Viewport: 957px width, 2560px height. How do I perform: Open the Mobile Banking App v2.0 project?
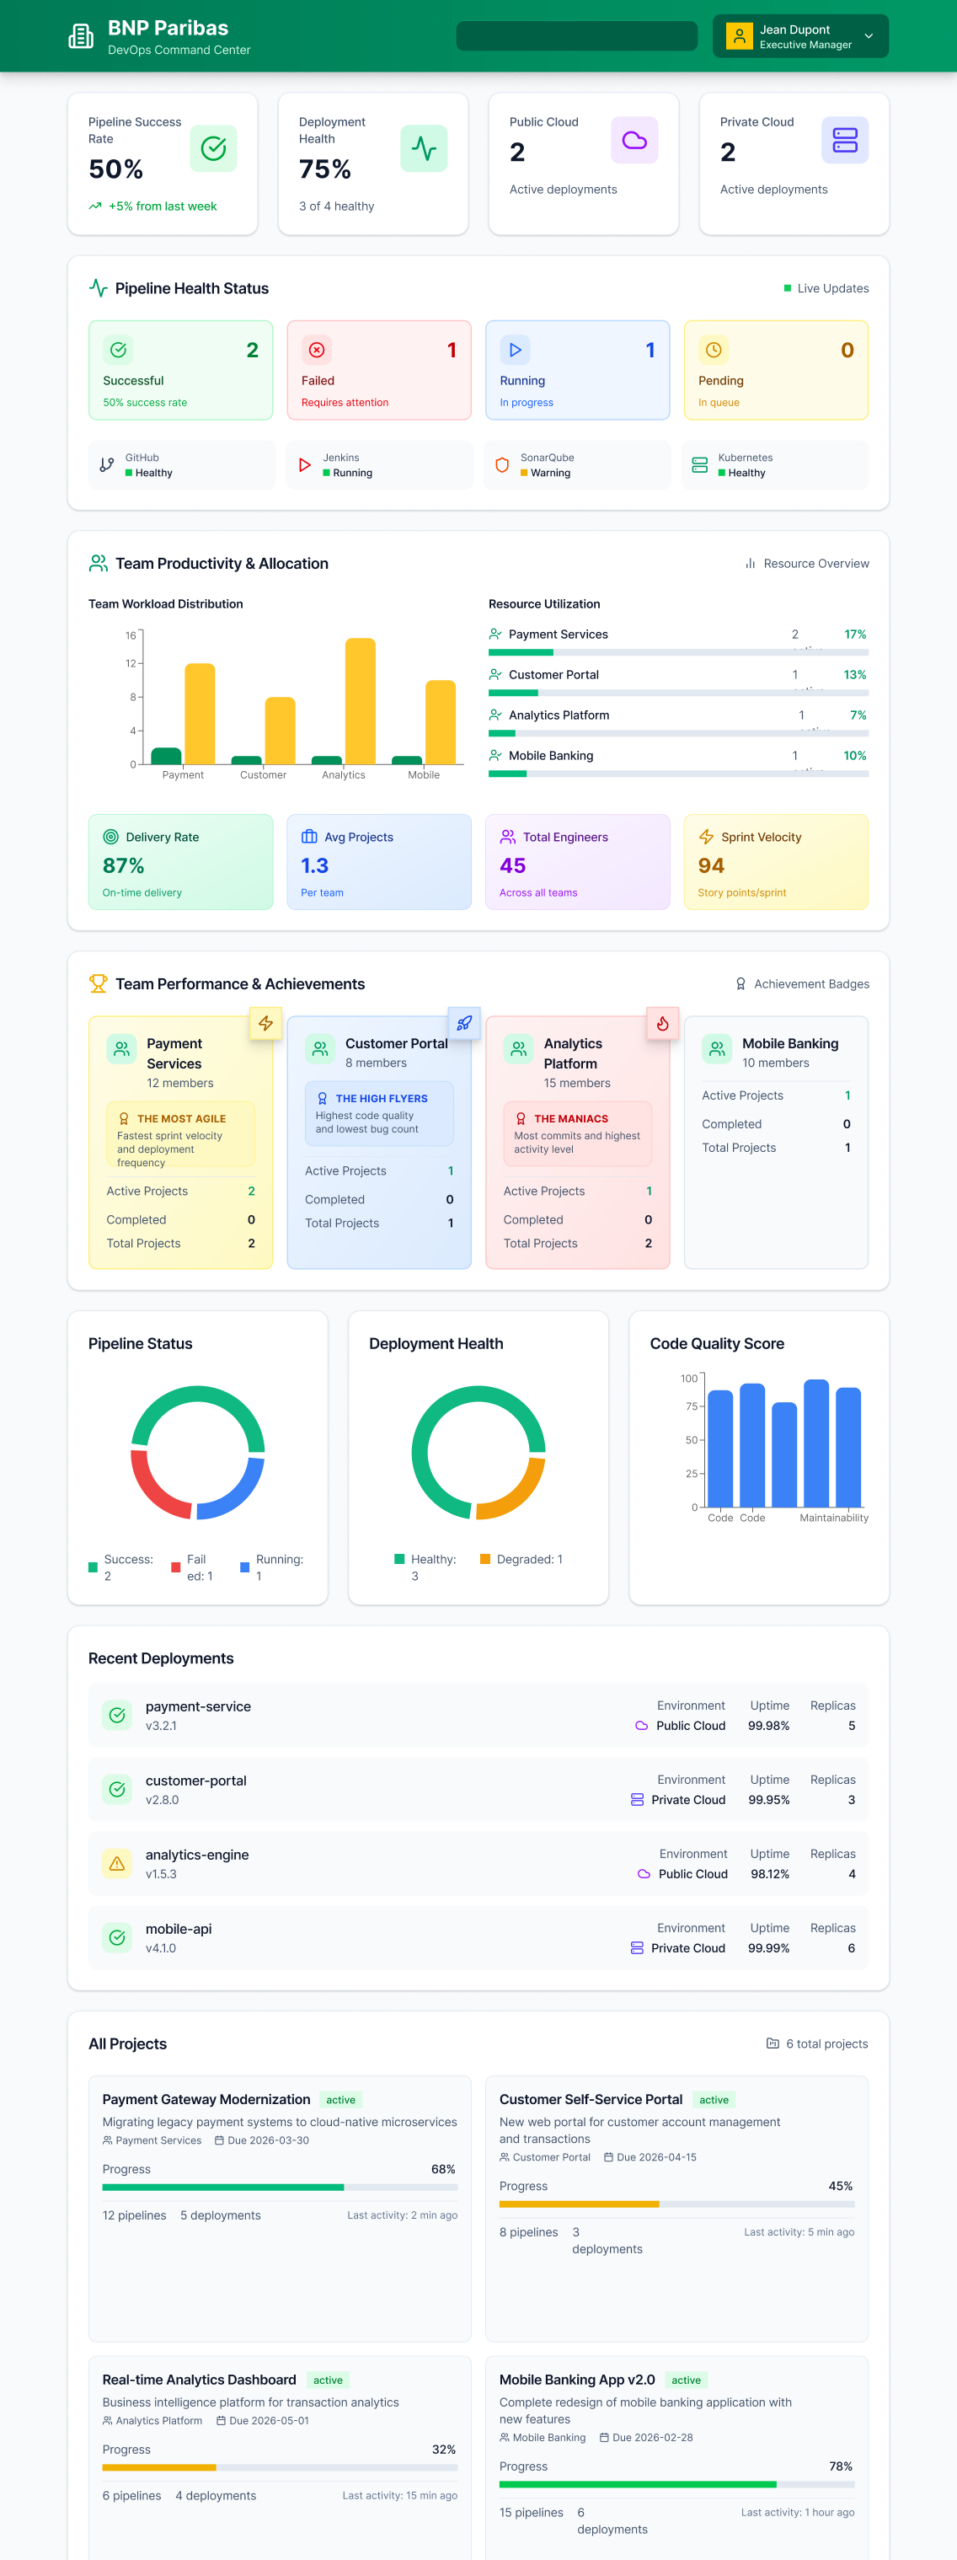pyautogui.click(x=577, y=2380)
